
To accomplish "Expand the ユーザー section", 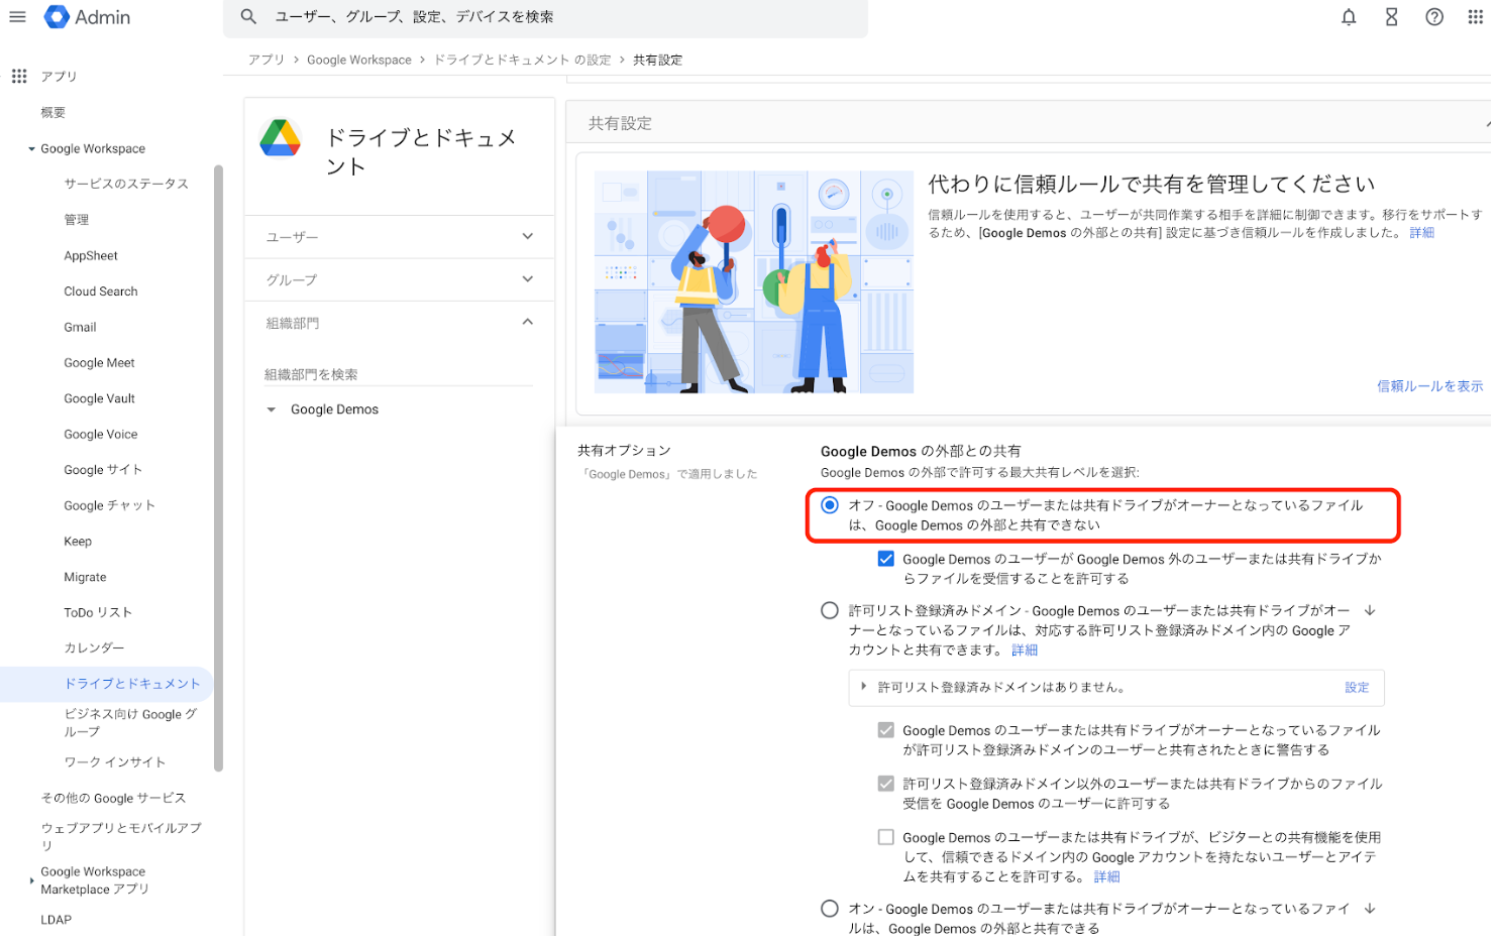I will pyautogui.click(x=527, y=237).
